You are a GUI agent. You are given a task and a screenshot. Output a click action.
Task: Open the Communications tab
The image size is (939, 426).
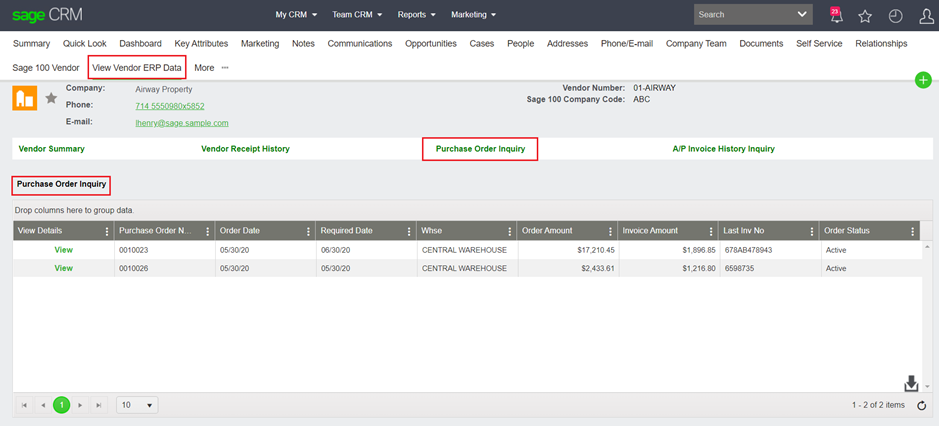click(x=360, y=43)
